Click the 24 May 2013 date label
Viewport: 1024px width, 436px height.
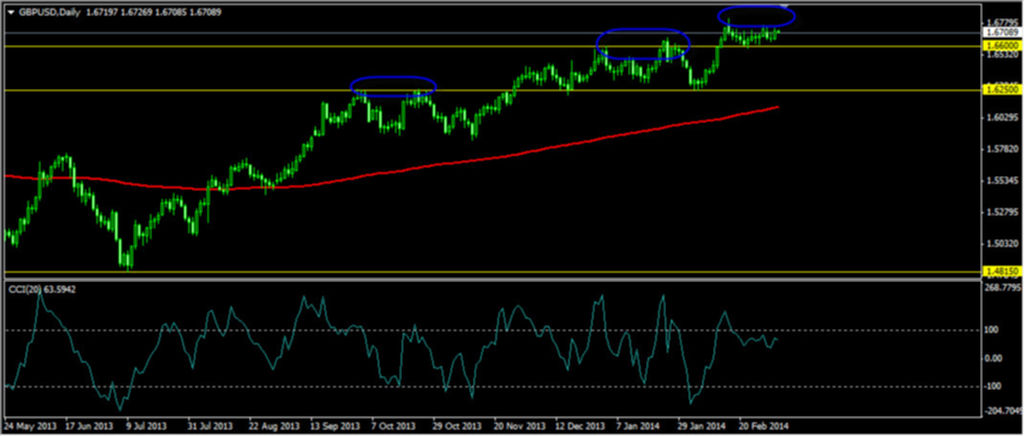click(31, 425)
